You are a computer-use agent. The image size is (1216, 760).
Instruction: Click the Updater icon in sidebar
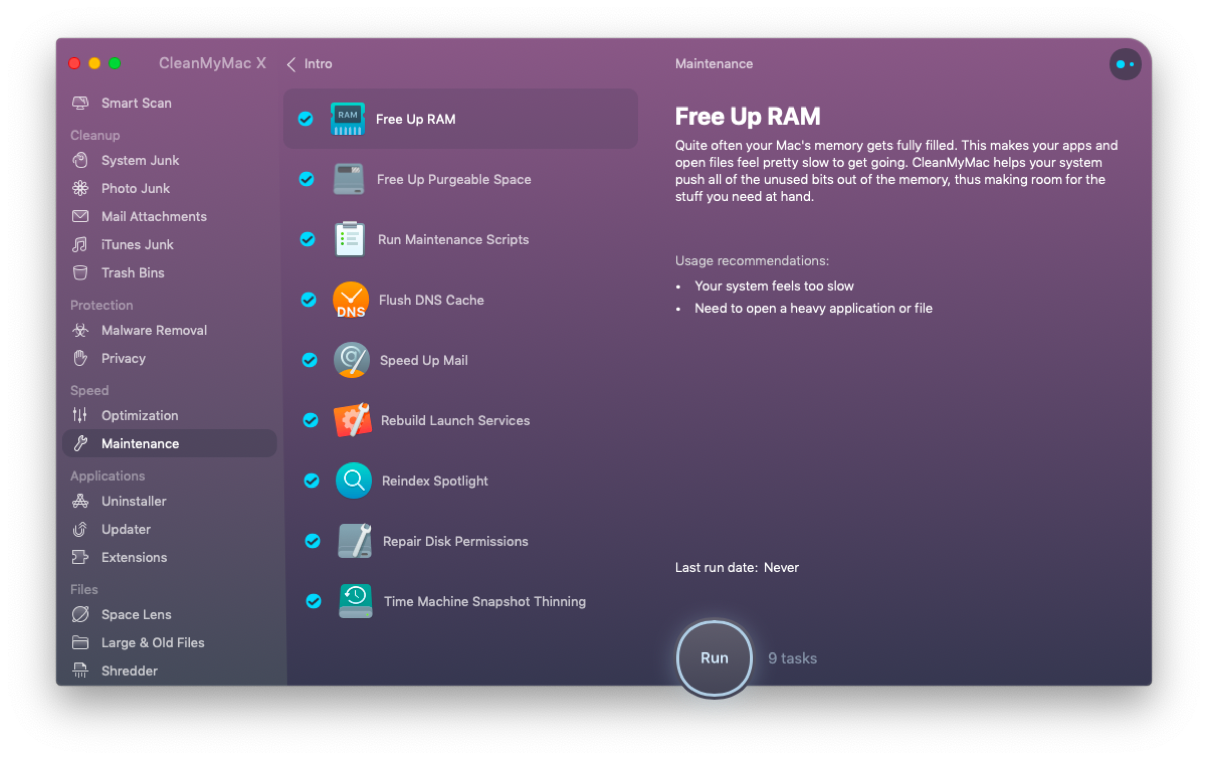coord(81,529)
